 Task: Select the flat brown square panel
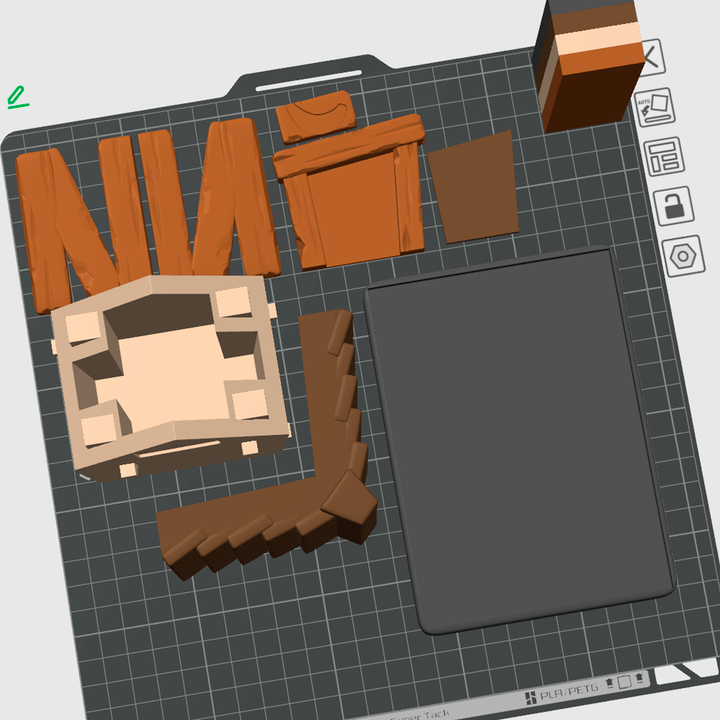[475, 188]
